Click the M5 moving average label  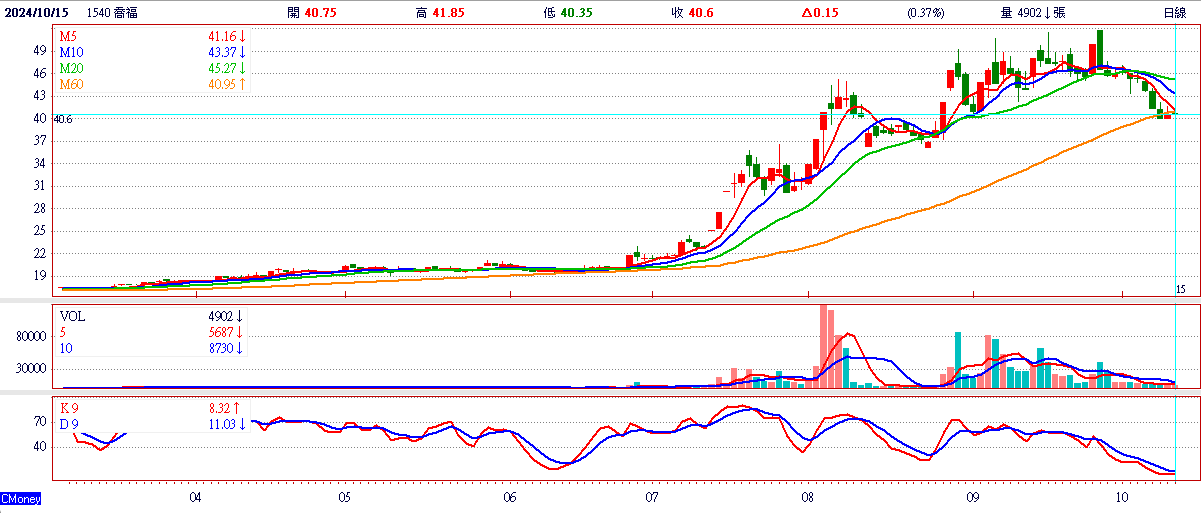click(69, 36)
